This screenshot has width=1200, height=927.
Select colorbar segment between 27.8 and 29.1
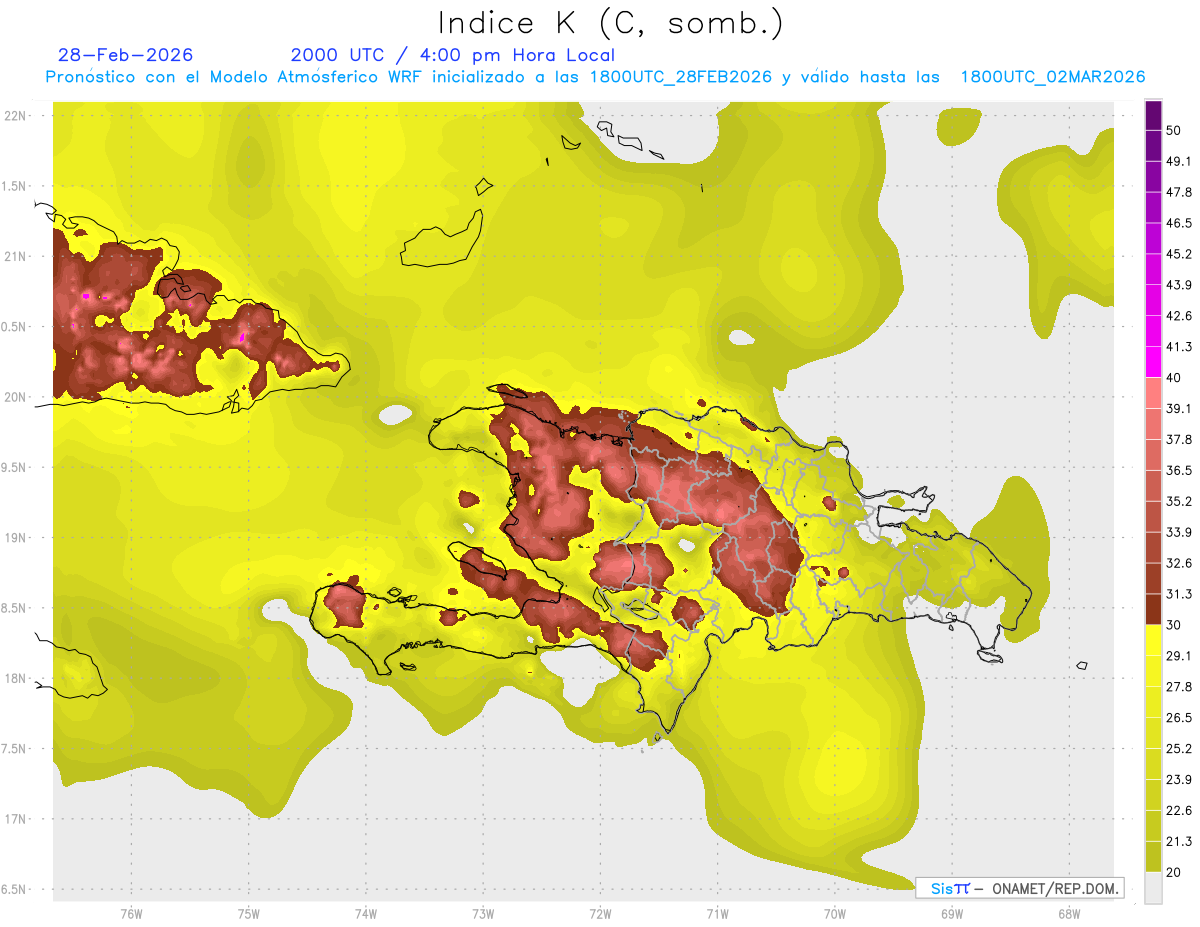click(x=1153, y=671)
